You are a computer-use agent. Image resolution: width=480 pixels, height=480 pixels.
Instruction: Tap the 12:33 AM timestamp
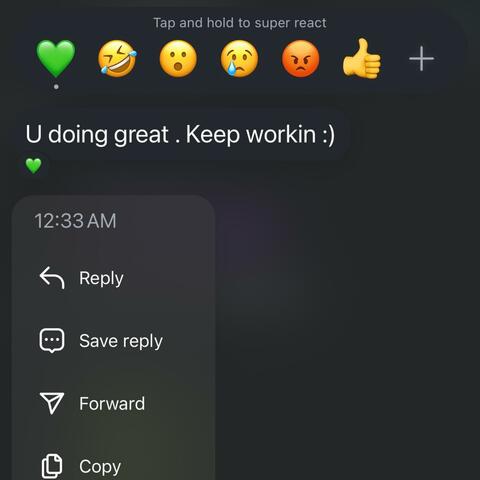point(75,221)
